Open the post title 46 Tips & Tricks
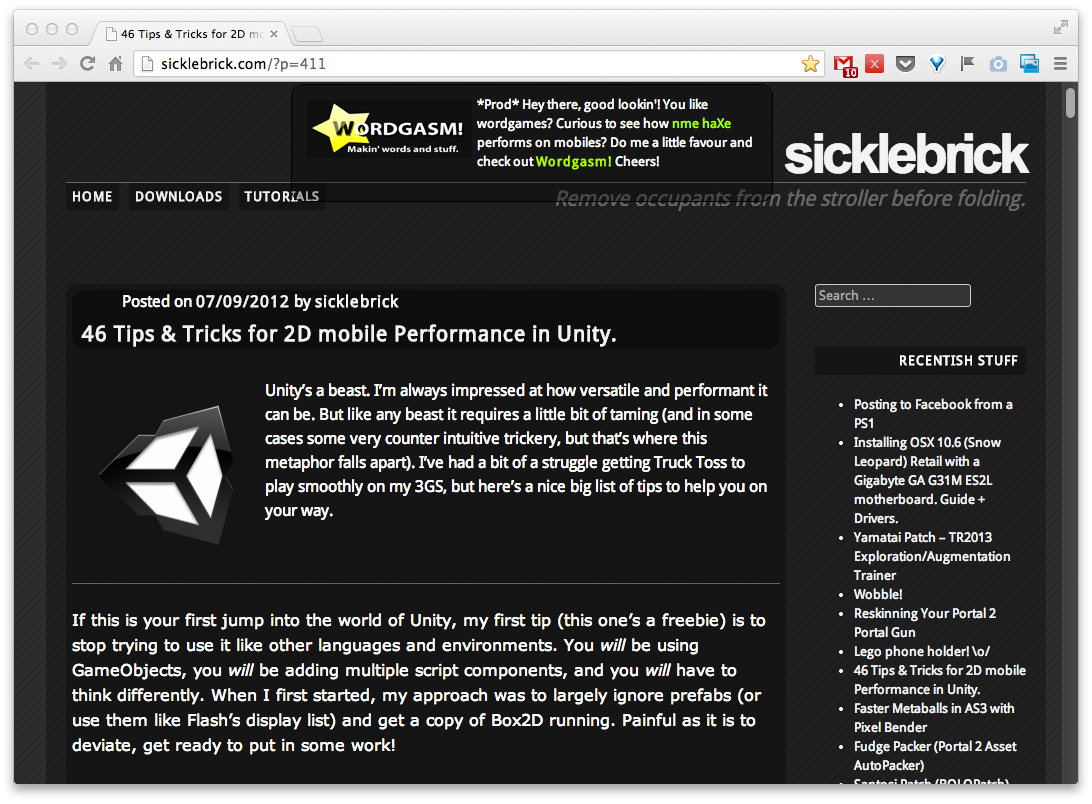Viewport: 1092px width, 804px height. pos(348,334)
